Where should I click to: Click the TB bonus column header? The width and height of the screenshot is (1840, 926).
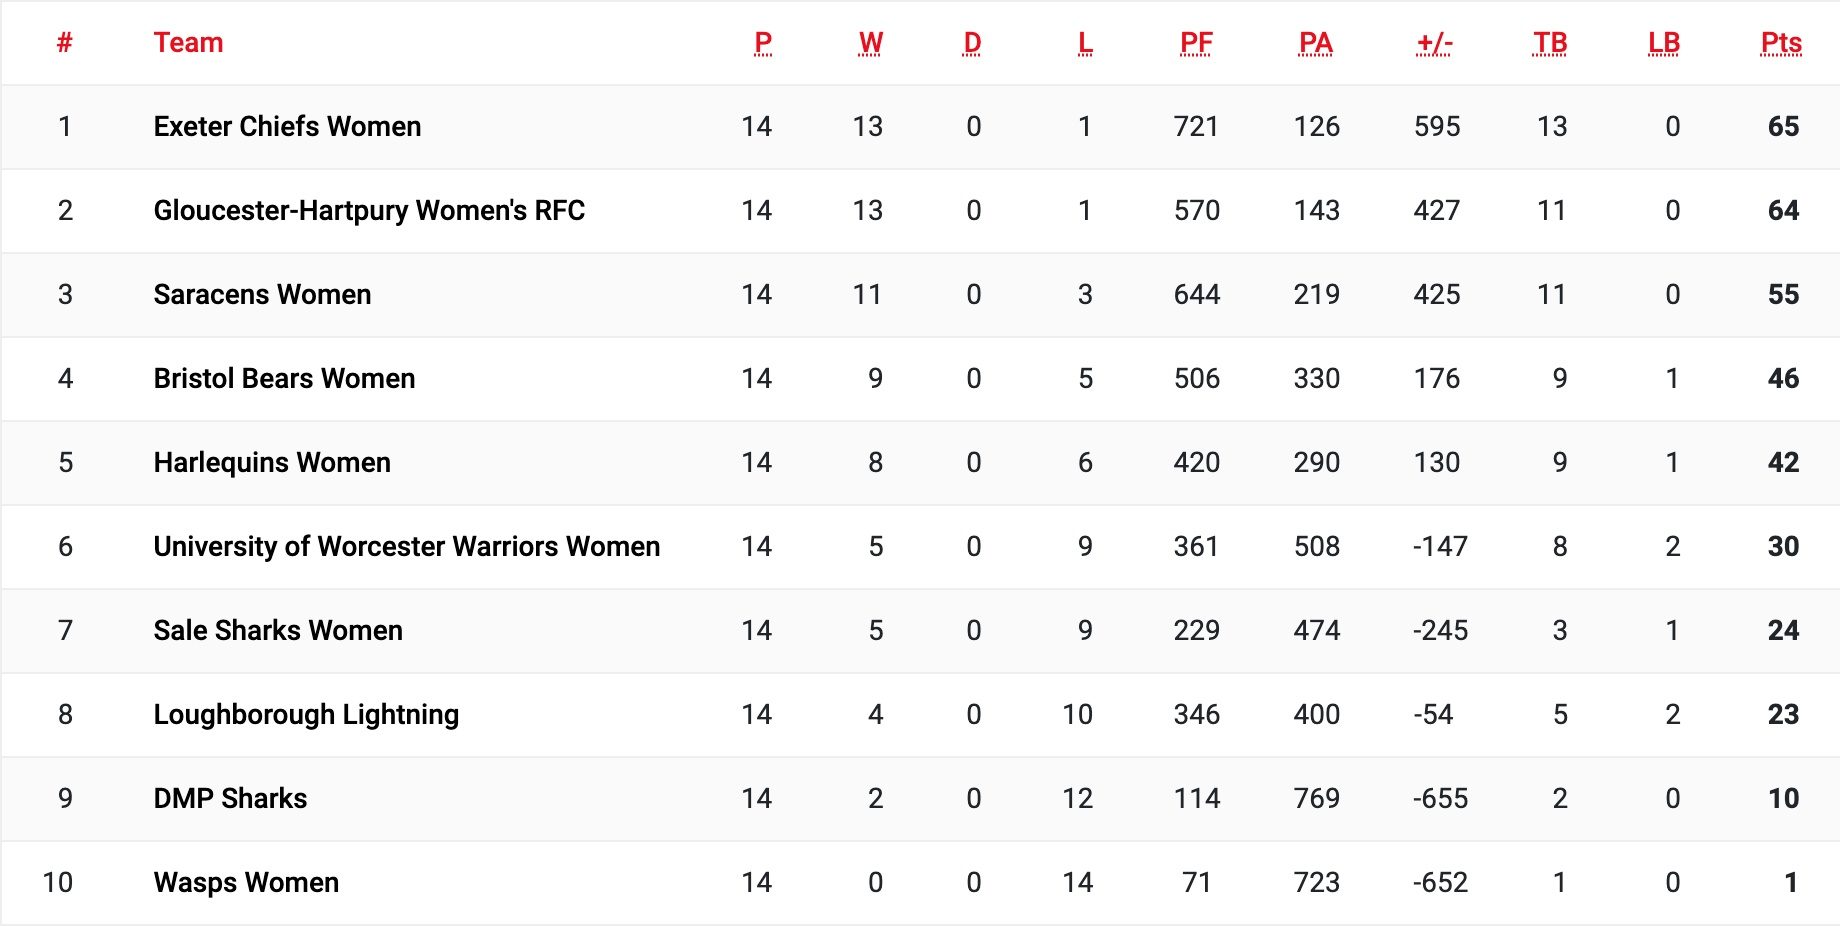coord(1550,43)
